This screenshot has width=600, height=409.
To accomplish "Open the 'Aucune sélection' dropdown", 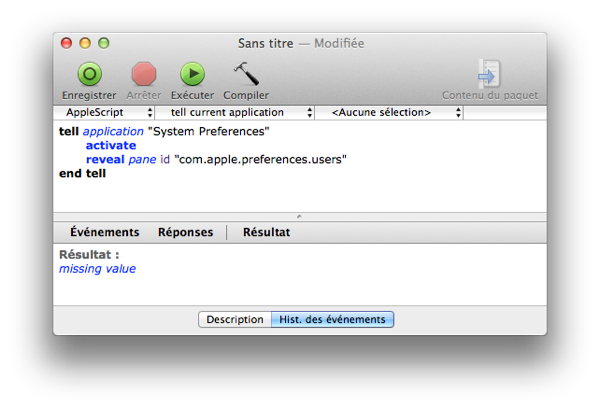I will [390, 113].
